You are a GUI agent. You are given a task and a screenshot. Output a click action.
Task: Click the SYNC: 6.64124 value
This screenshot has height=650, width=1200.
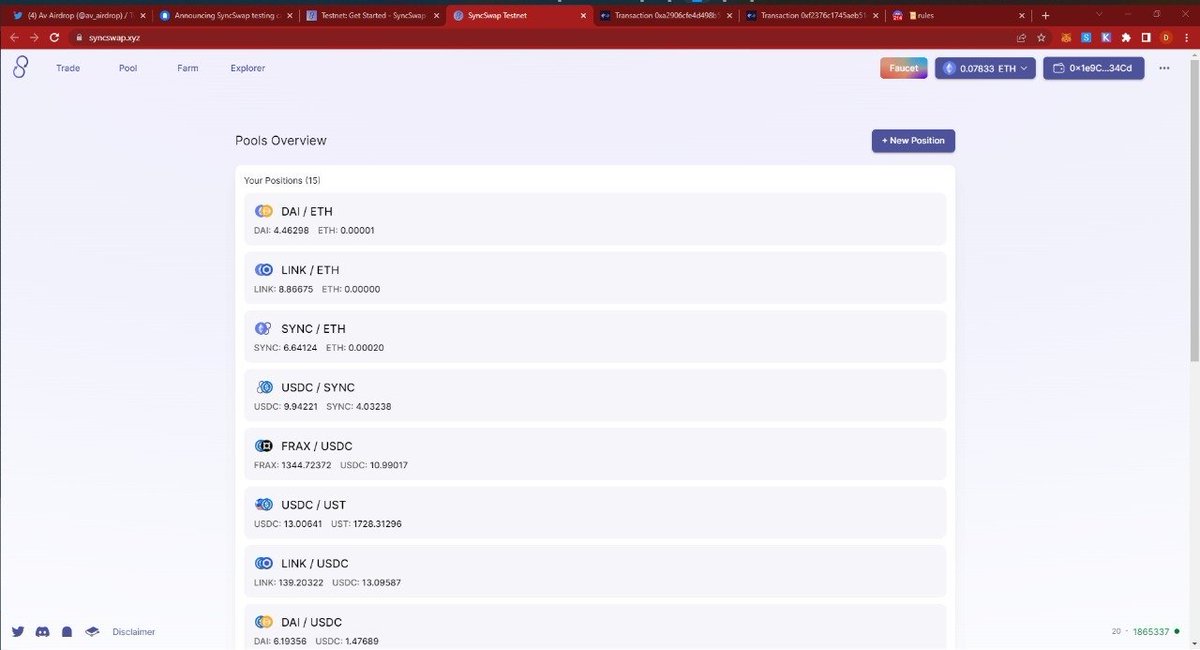tap(286, 348)
